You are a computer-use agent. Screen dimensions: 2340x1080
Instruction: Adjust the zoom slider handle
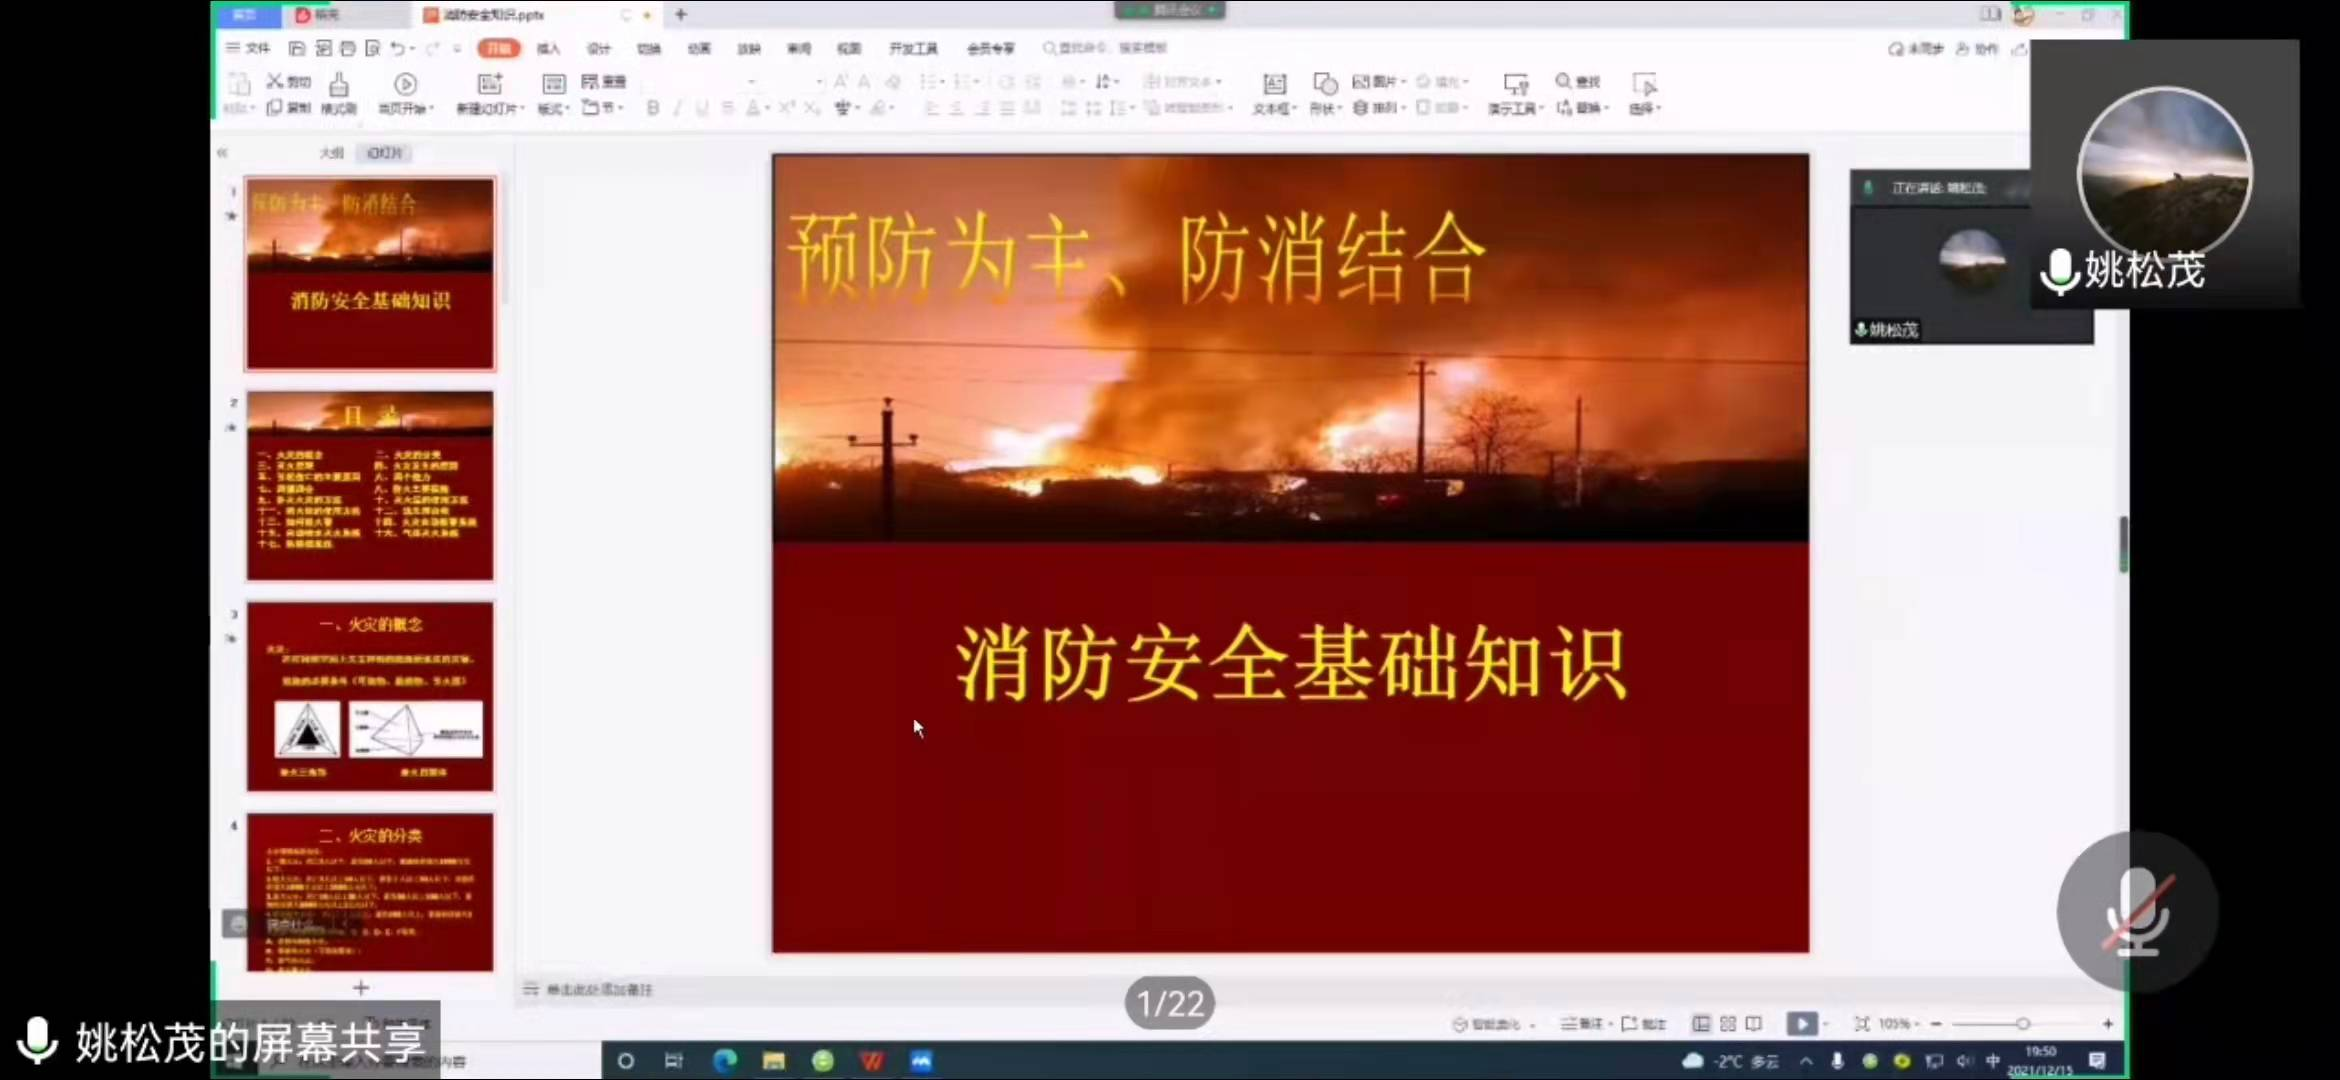(x=2022, y=1023)
